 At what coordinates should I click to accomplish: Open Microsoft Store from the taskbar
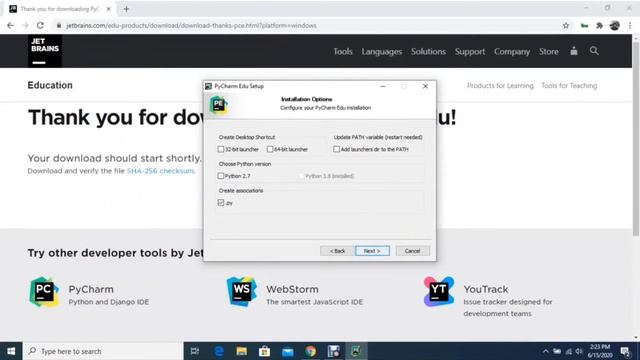[x=264, y=351]
